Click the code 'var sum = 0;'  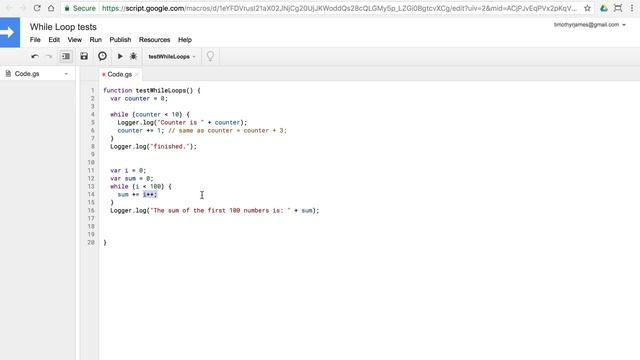131,178
